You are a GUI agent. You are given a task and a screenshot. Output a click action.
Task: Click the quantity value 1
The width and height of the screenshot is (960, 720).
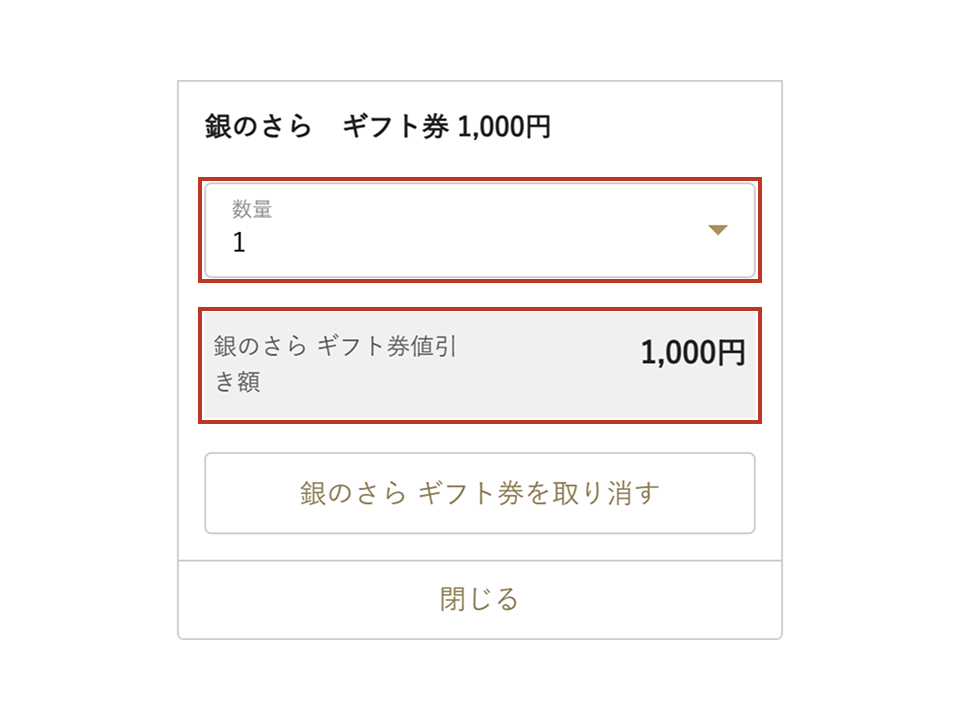[239, 243]
